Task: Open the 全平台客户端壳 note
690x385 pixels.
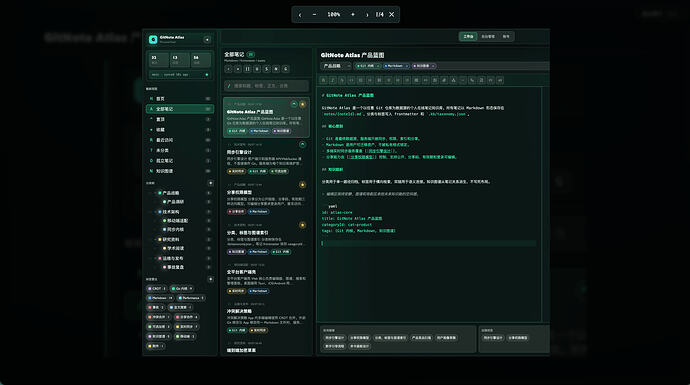Action: coord(266,278)
